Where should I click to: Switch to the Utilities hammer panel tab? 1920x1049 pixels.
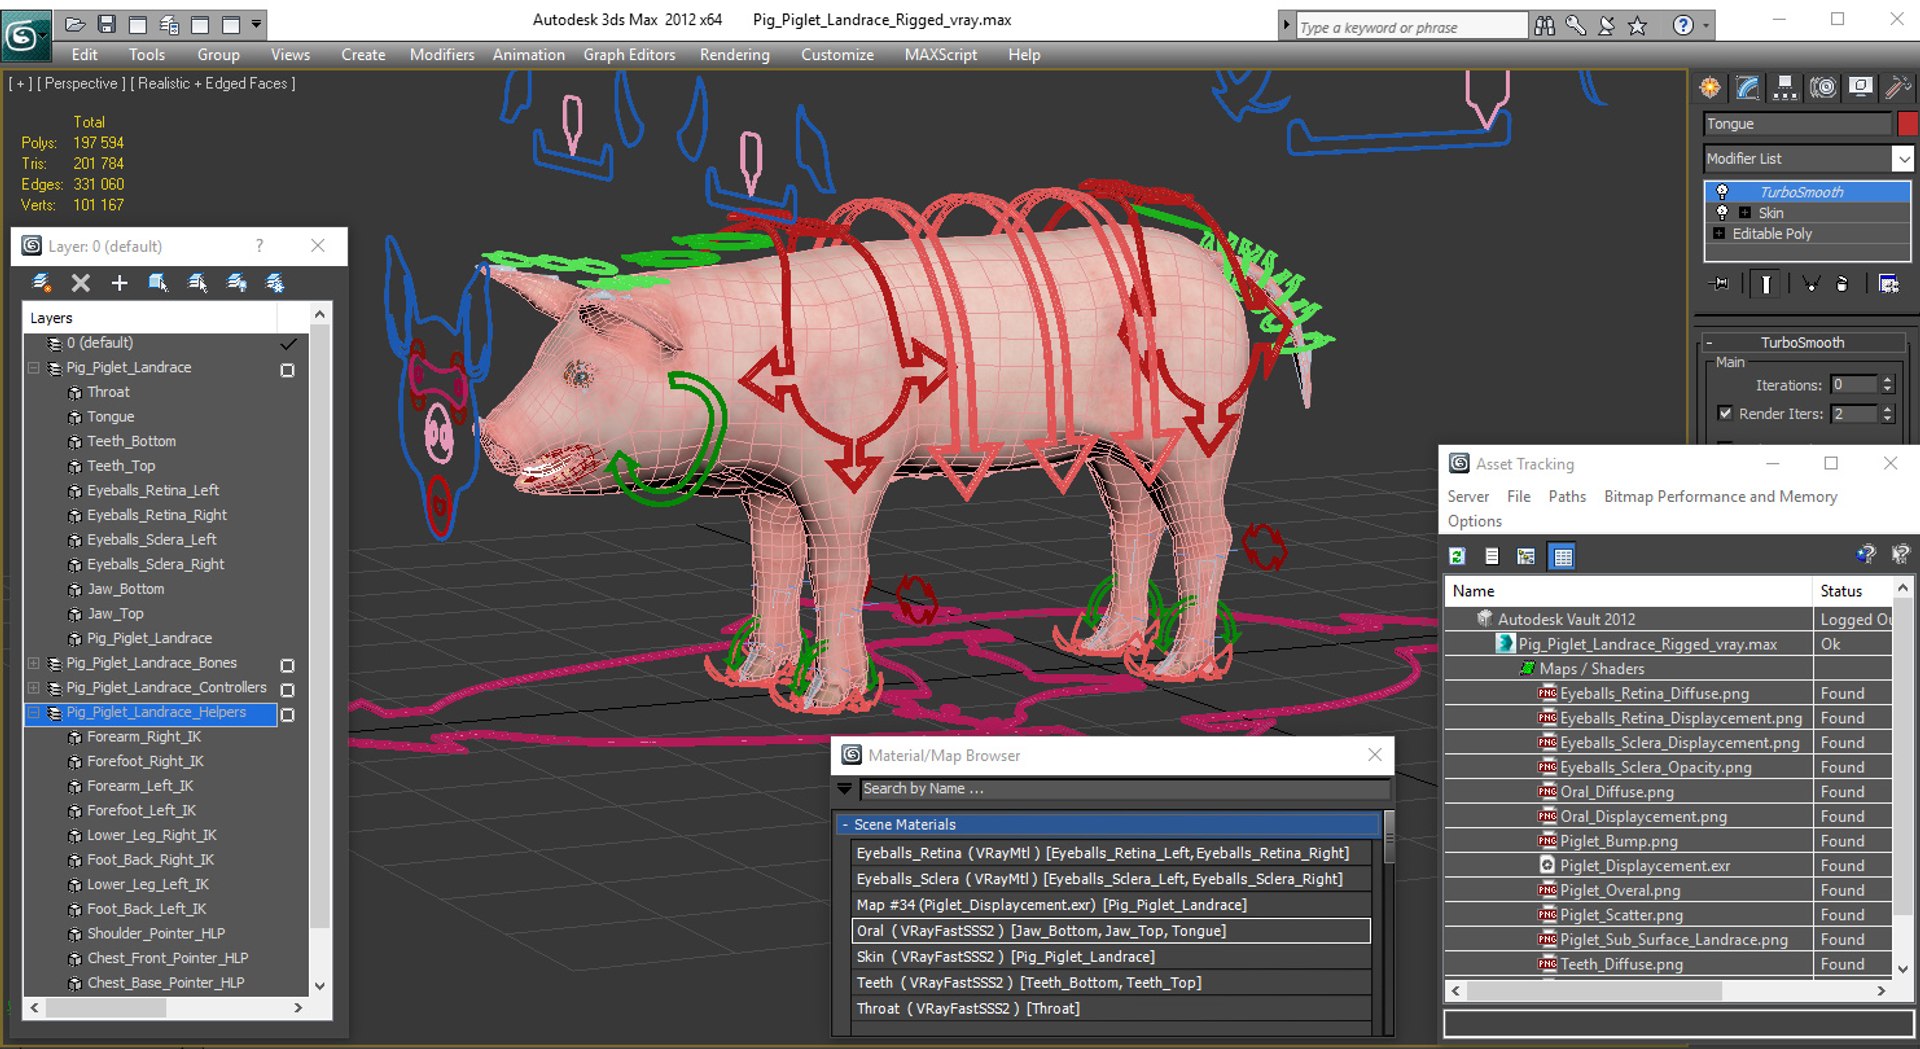pos(1897,88)
